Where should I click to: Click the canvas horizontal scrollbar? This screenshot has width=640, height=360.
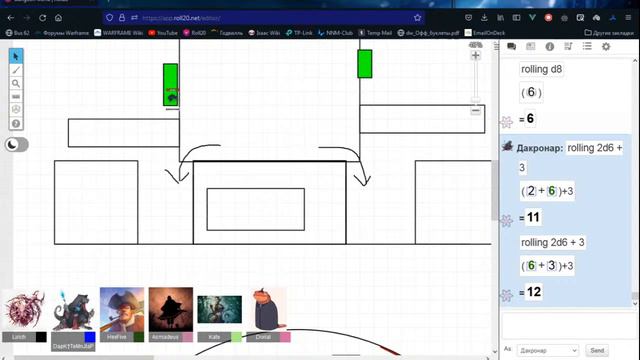point(84,358)
